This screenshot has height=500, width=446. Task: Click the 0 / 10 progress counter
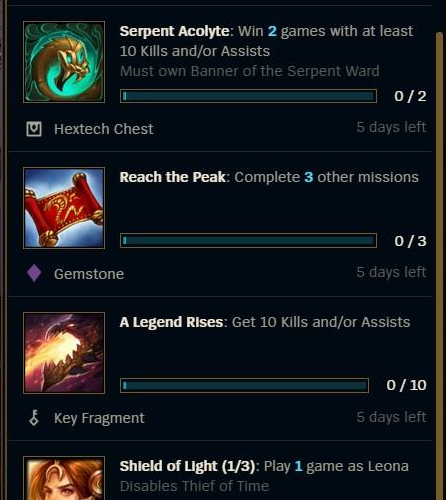(x=406, y=385)
